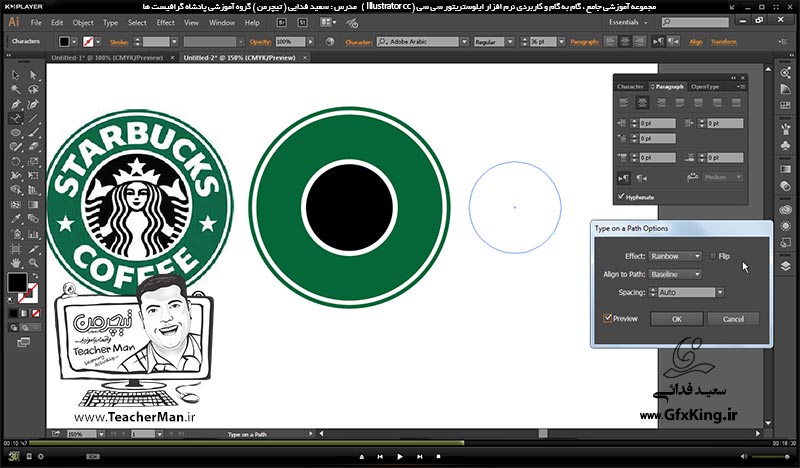Image resolution: width=800 pixels, height=468 pixels.
Task: Open the Layers panel icon in right dock
Action: [x=786, y=266]
